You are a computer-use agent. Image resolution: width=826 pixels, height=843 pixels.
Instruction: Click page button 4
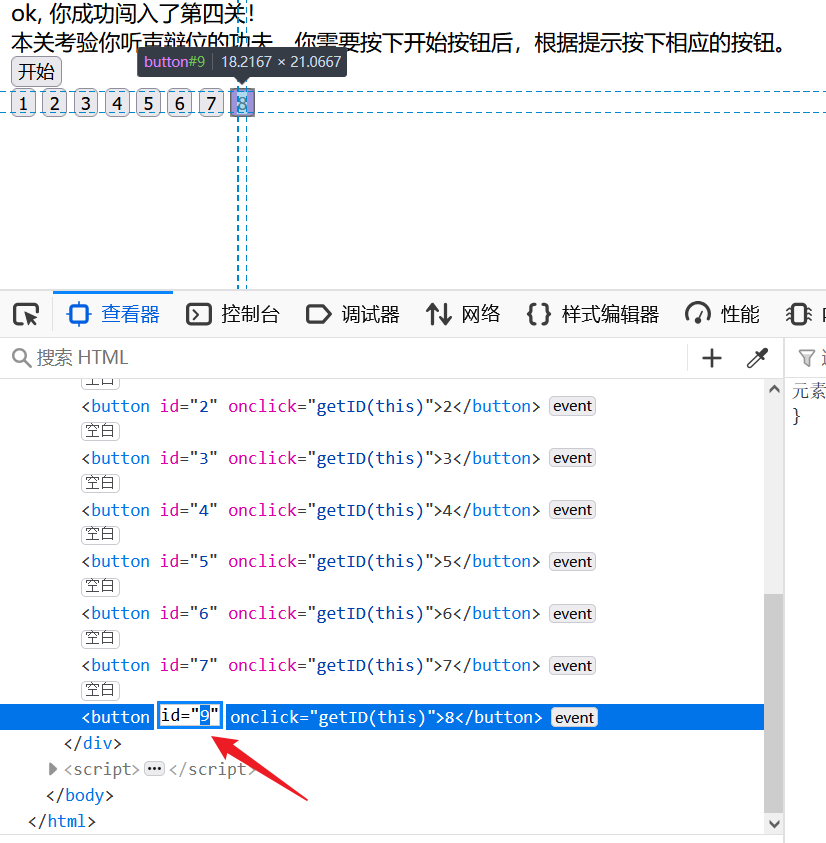point(117,103)
